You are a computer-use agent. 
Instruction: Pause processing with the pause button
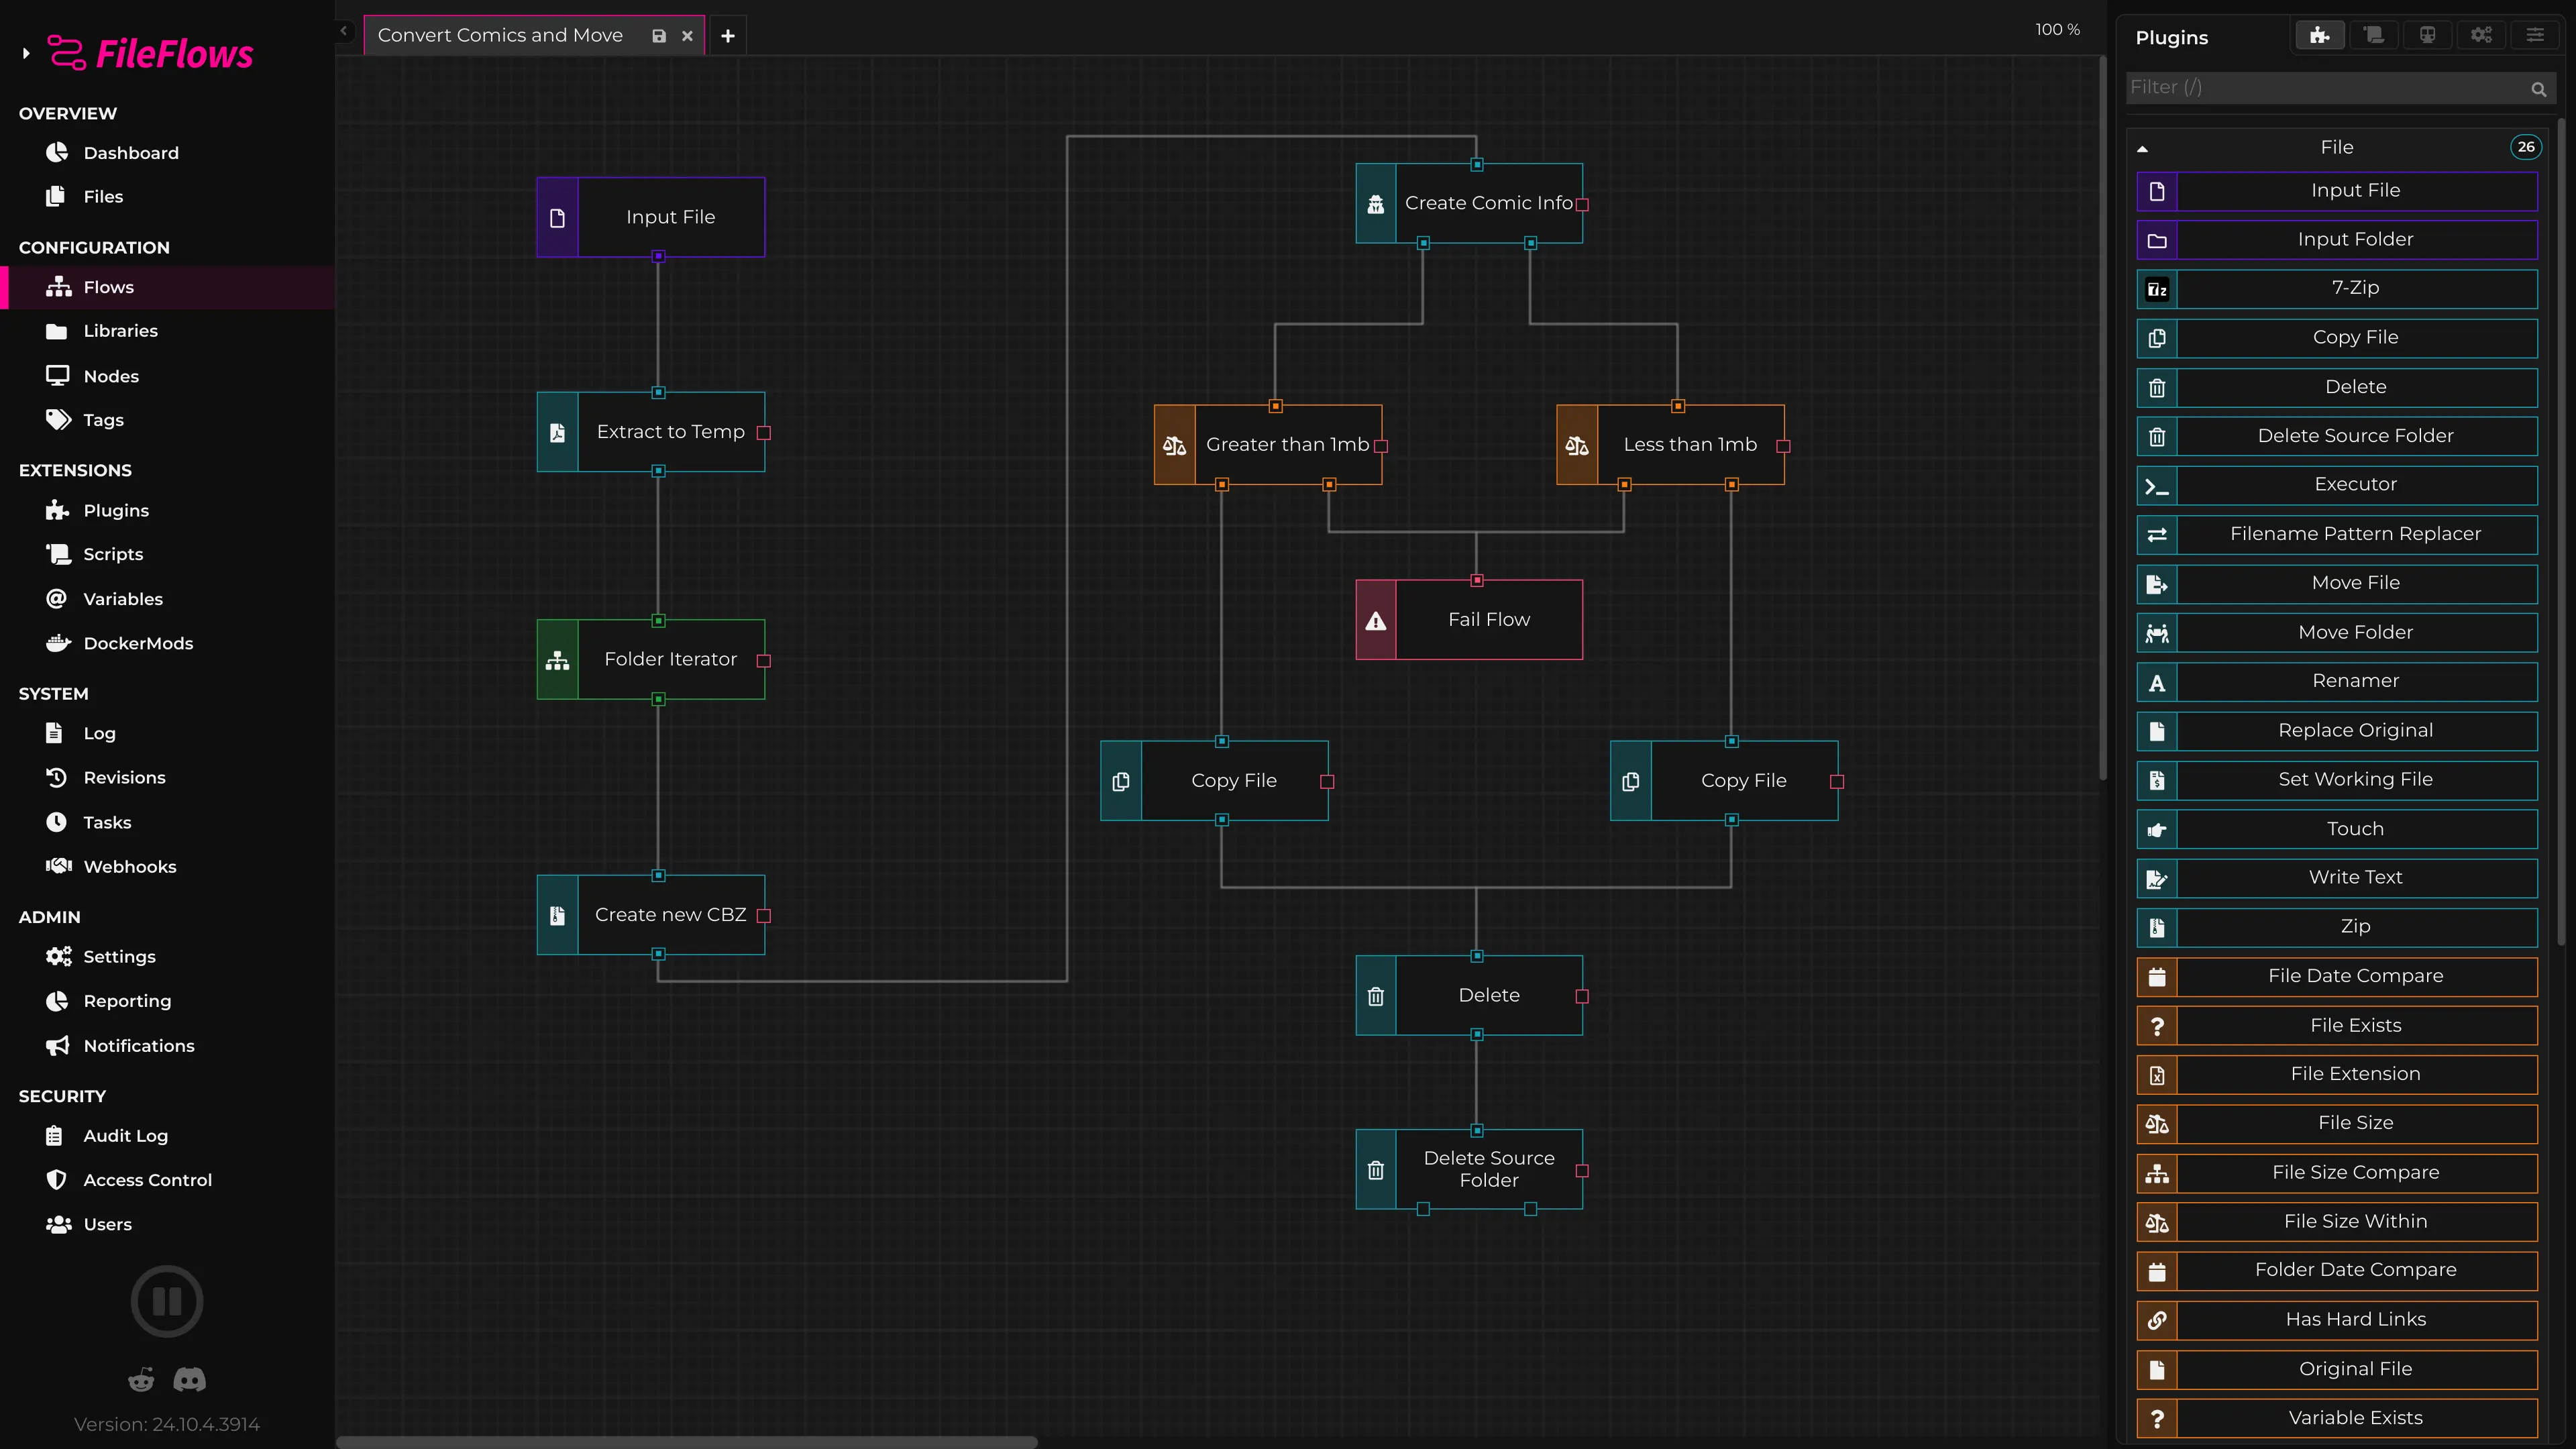(x=167, y=1301)
